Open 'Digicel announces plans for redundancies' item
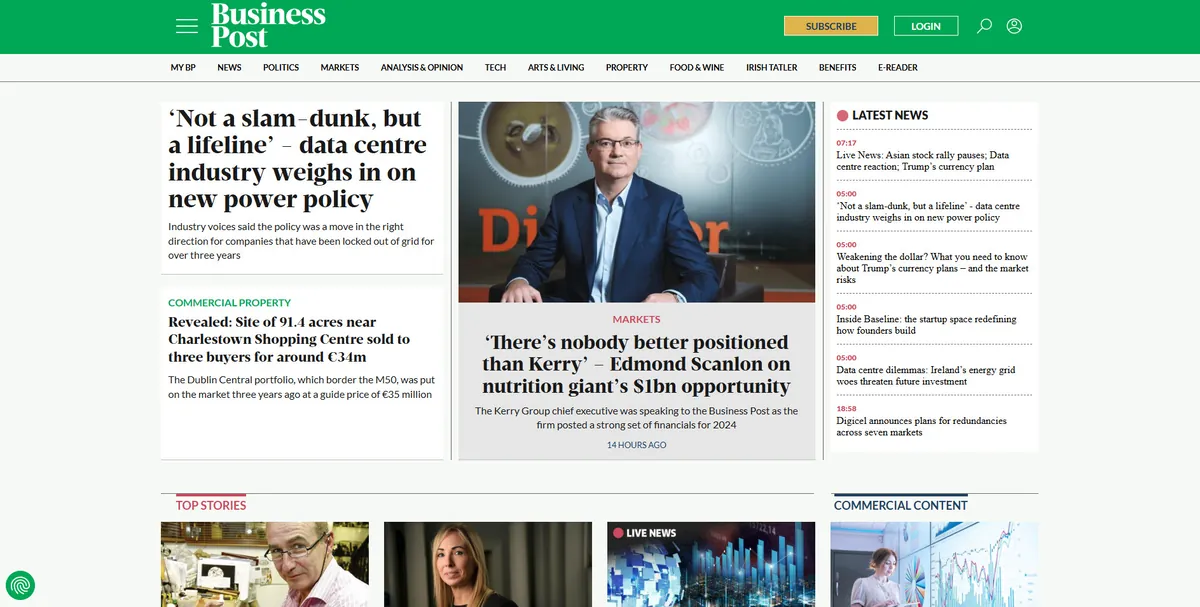Image resolution: width=1200 pixels, height=607 pixels. point(922,426)
